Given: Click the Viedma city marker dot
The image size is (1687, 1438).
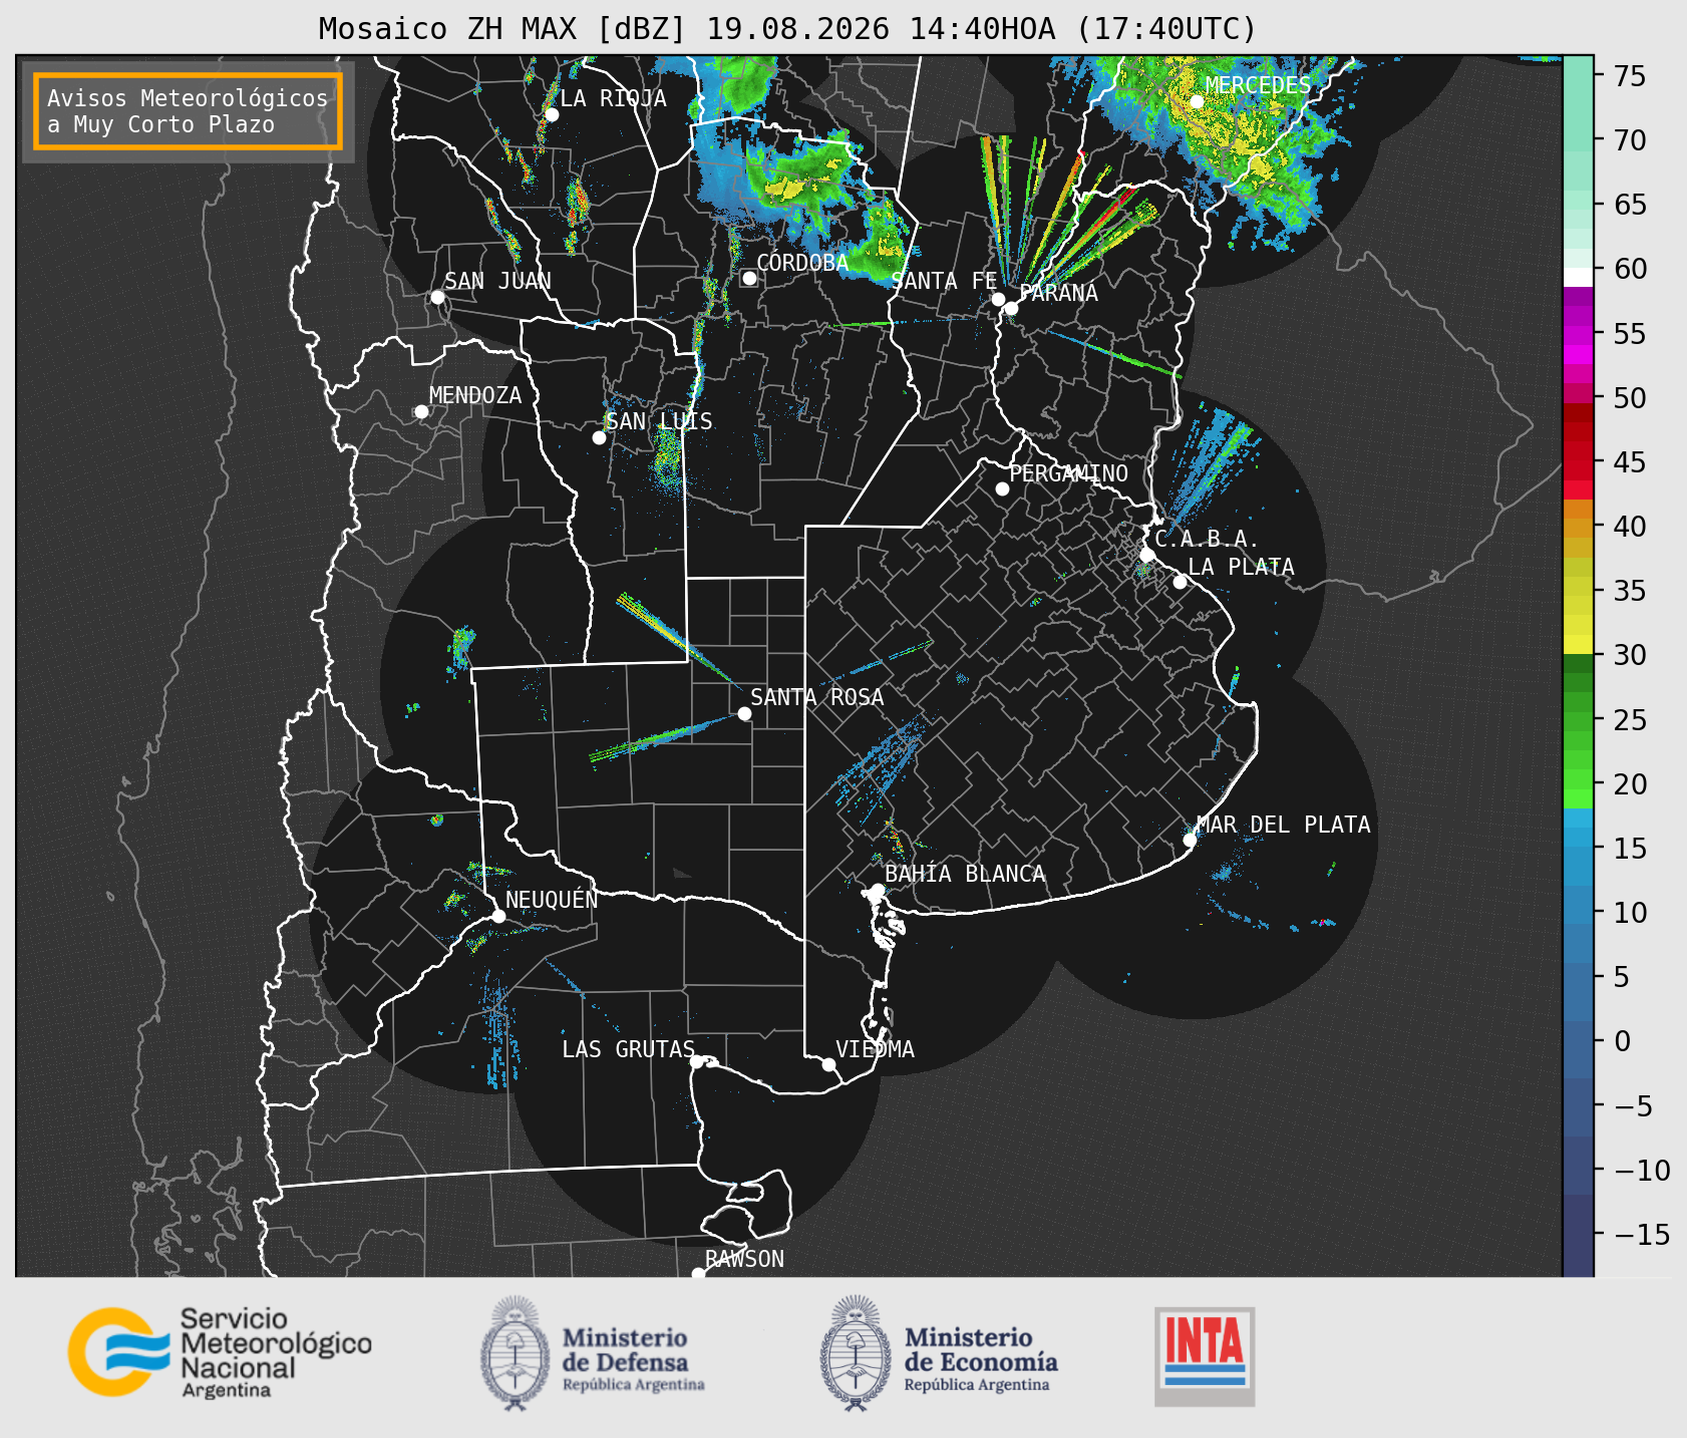Looking at the screenshot, I should point(828,1064).
